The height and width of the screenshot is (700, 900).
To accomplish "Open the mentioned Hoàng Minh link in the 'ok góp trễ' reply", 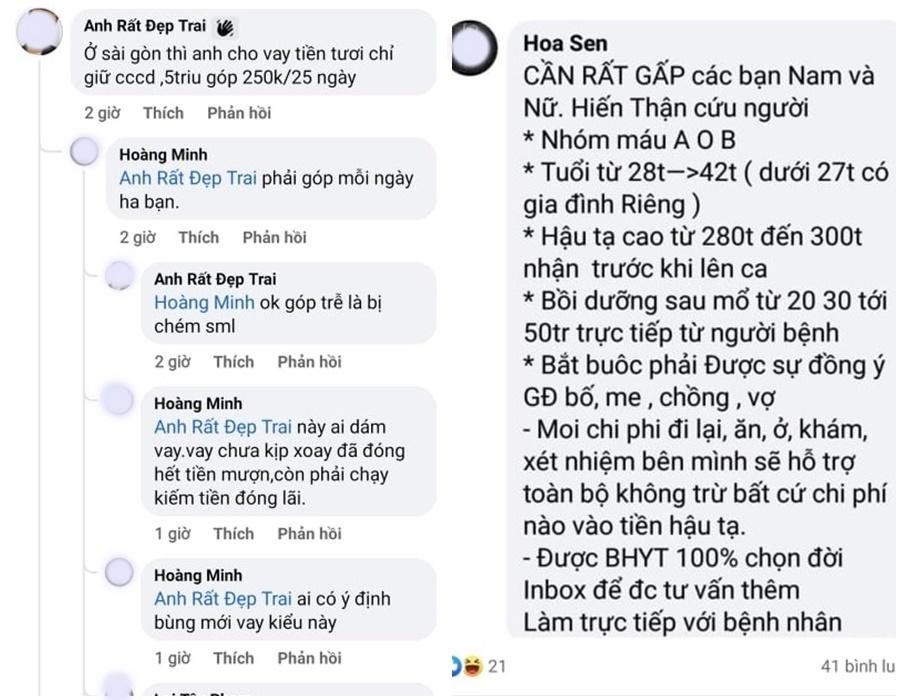I will (204, 302).
